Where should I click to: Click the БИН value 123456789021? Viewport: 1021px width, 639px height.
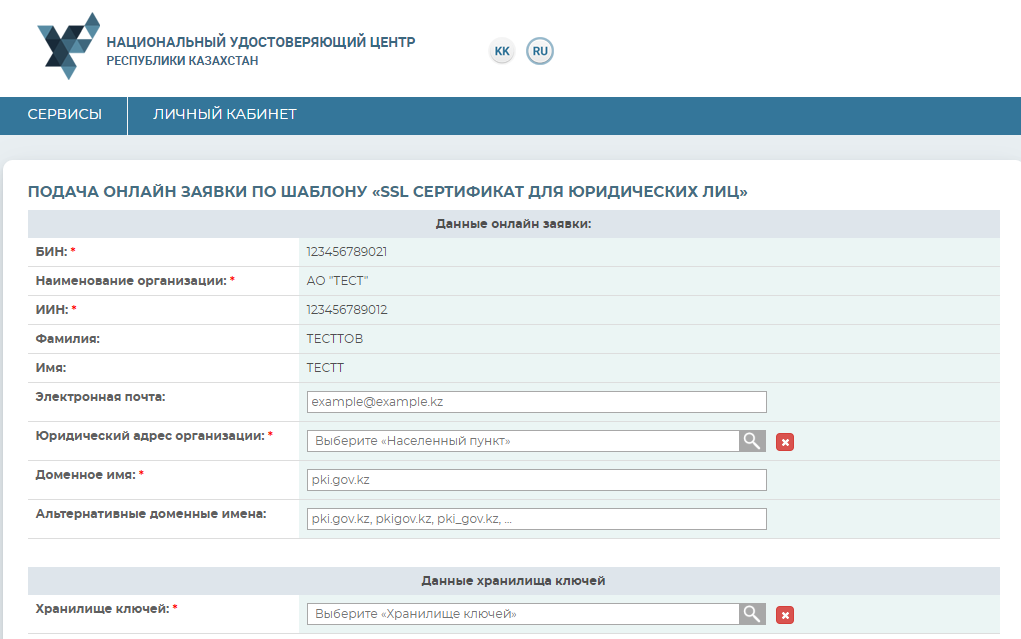pos(347,252)
